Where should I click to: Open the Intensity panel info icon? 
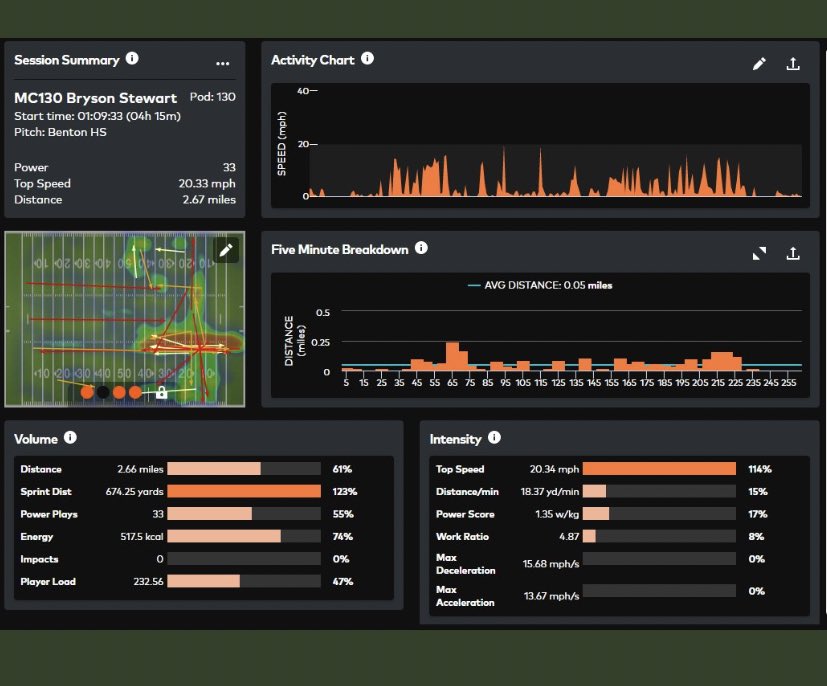496,438
